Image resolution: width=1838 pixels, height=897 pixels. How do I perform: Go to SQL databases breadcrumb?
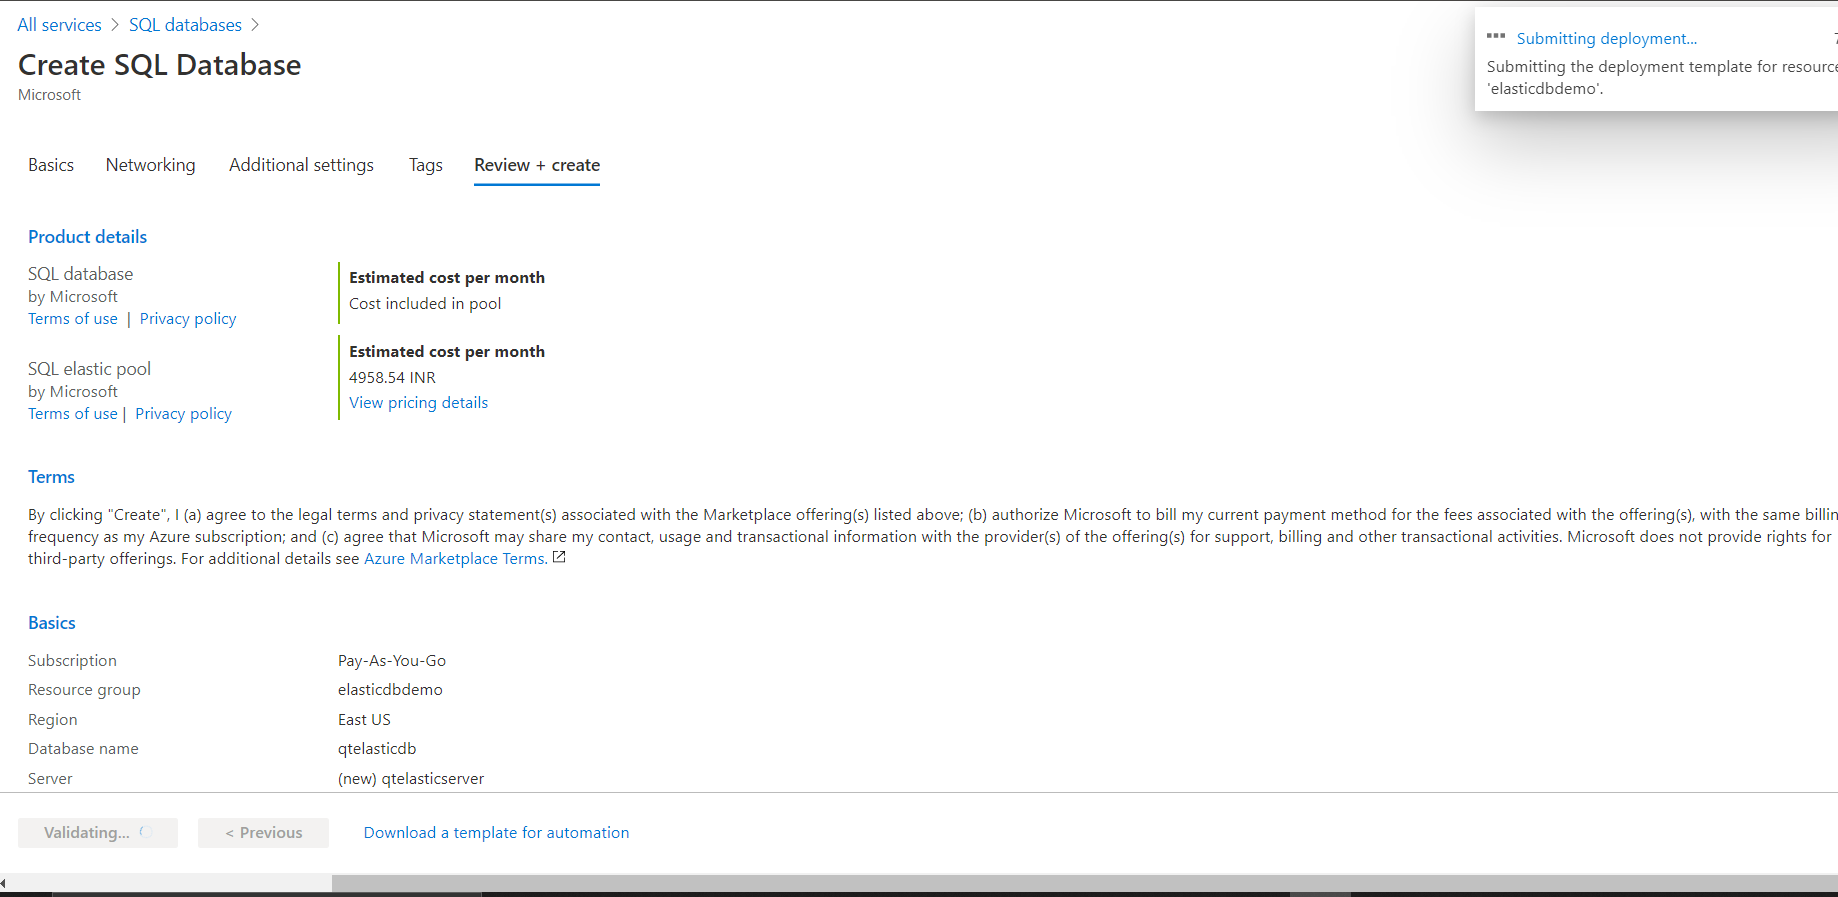[185, 25]
